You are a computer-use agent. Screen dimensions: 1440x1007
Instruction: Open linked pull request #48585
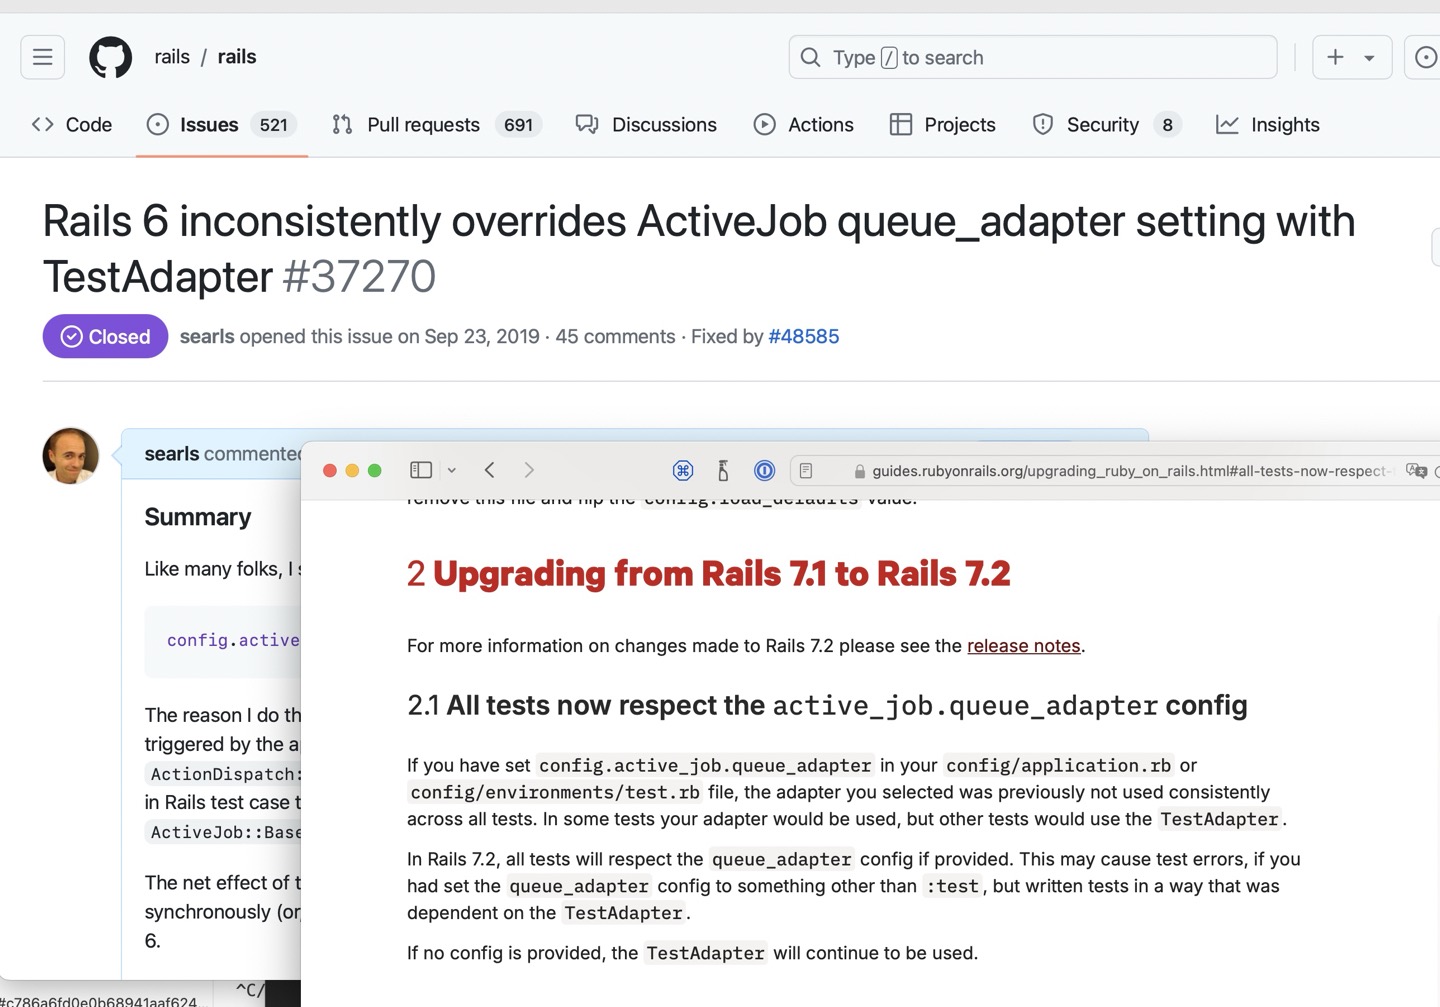click(x=803, y=337)
